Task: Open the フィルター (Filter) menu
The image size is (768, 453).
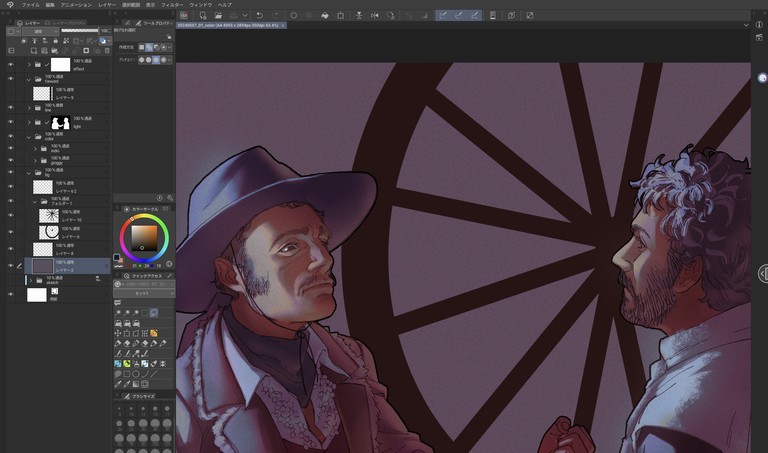Action: [x=172, y=4]
